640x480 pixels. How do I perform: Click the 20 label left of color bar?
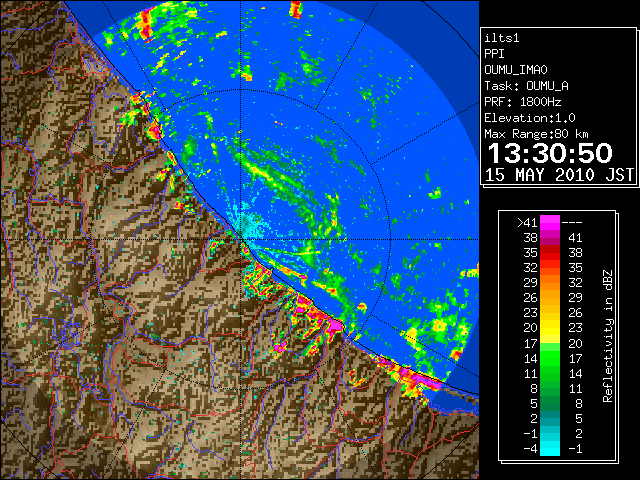click(531, 328)
